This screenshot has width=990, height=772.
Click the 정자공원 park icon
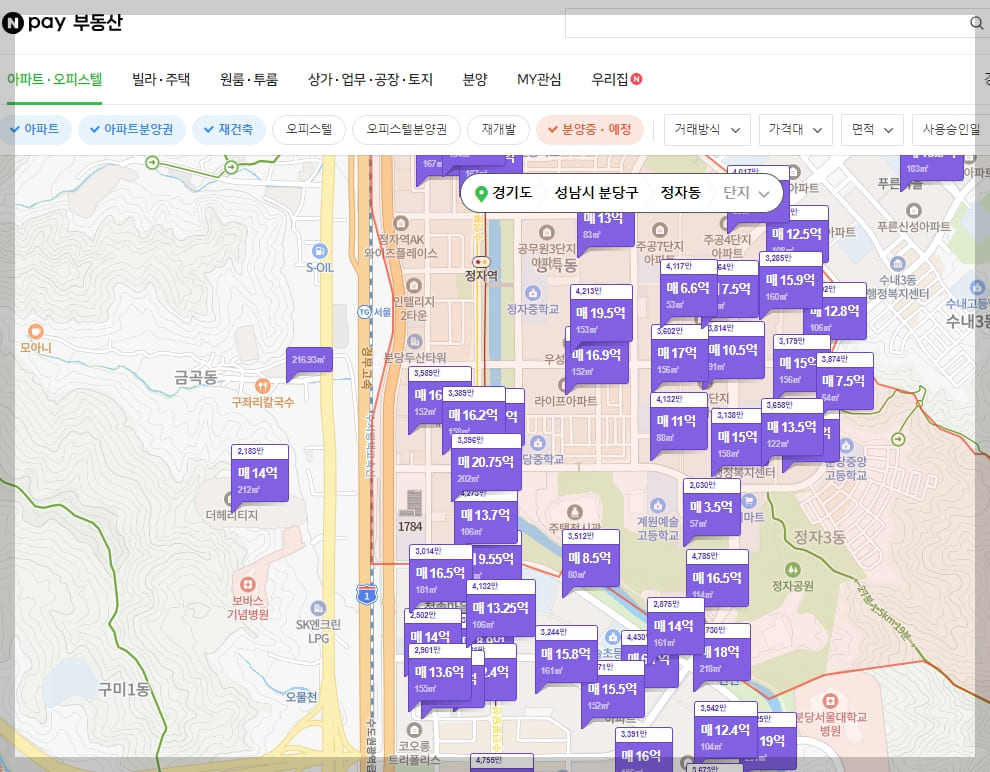tap(792, 570)
